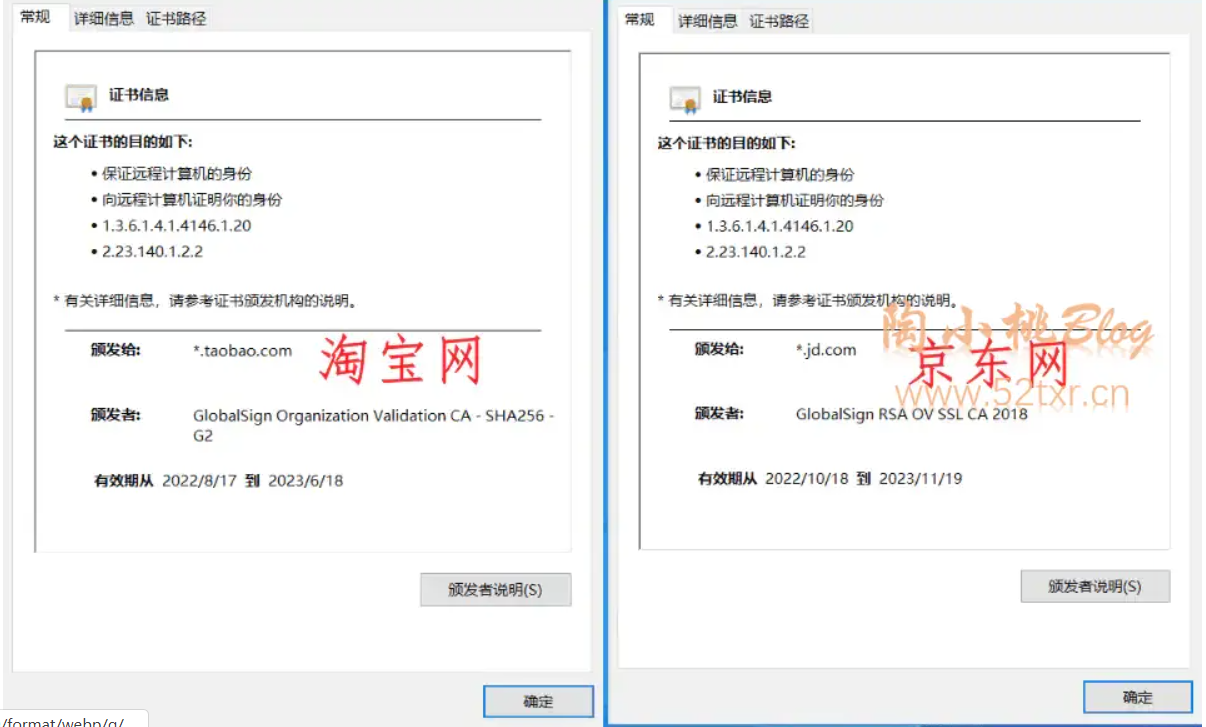Click 颁发给 label in jd.com window
Image resolution: width=1206 pixels, height=727 pixels.
[720, 349]
